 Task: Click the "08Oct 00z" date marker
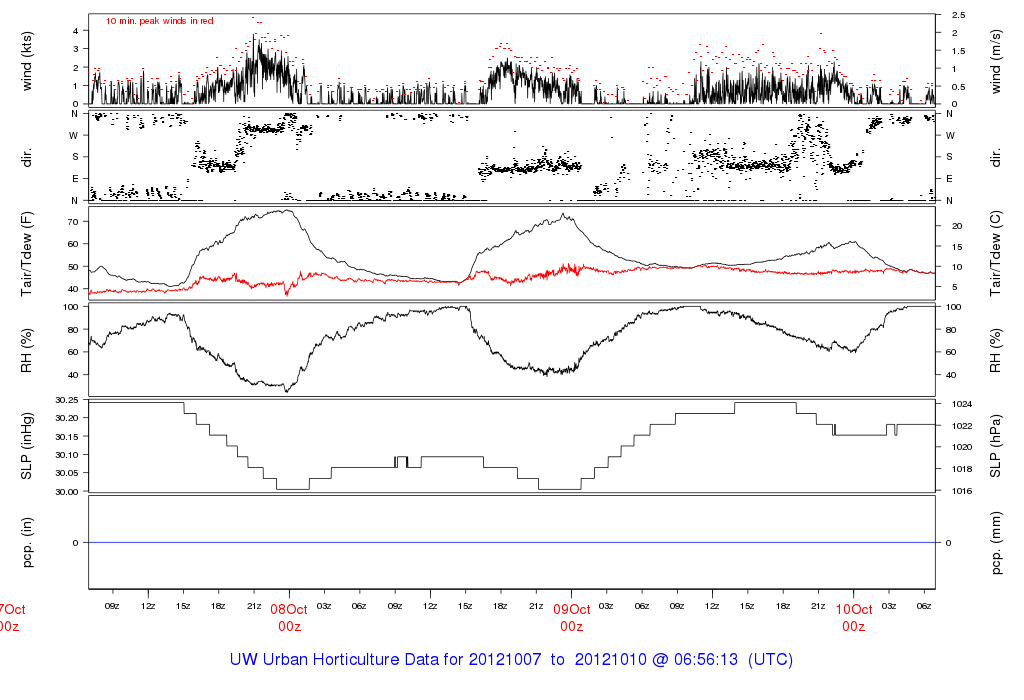pos(289,618)
